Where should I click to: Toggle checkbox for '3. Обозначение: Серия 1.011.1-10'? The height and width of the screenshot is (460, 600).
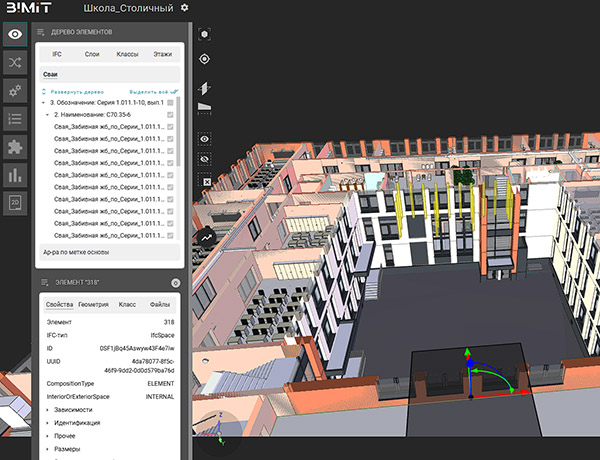point(171,103)
